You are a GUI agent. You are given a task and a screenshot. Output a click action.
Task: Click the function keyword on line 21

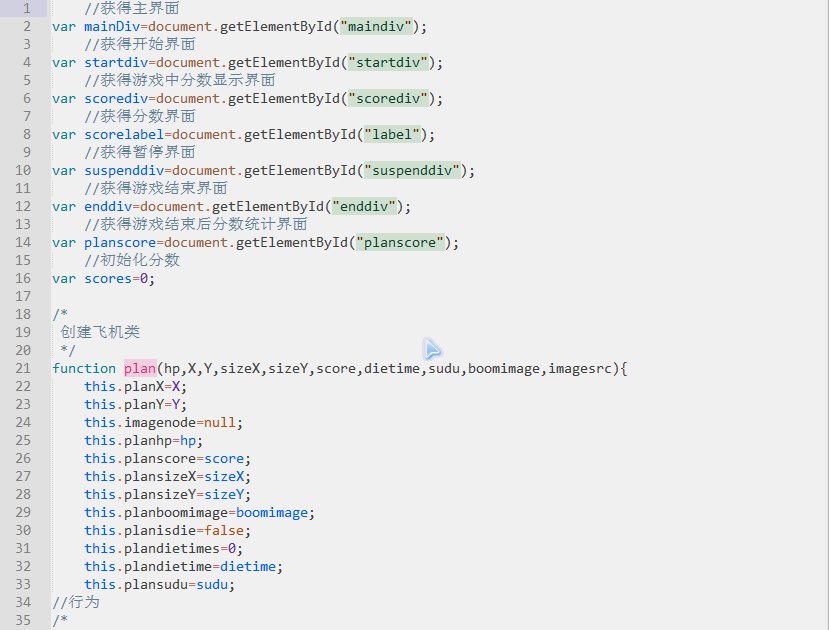84,368
